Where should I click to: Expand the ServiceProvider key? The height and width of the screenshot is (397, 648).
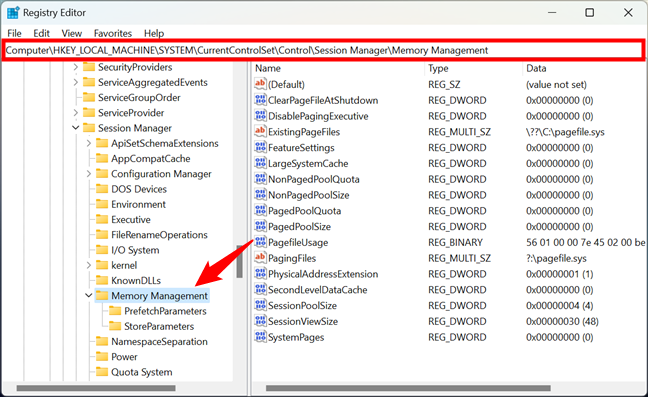[76, 112]
